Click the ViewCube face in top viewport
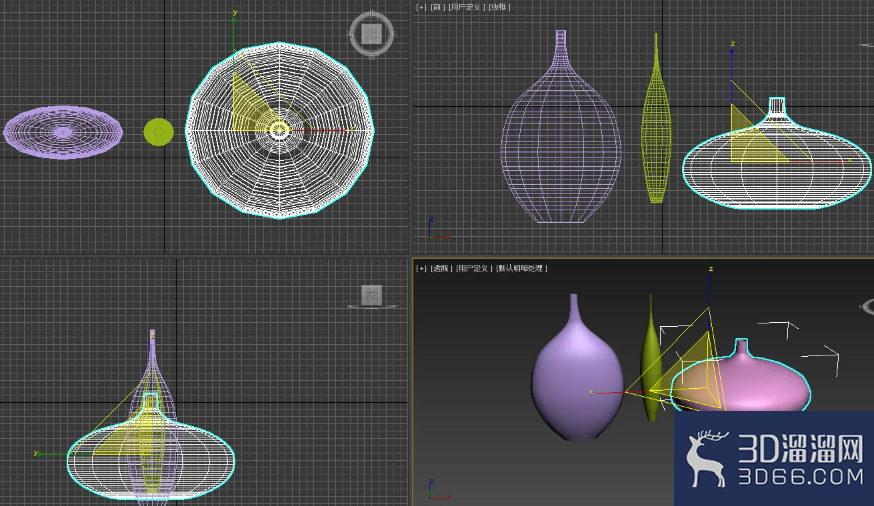Viewport: 874px width, 506px height. pos(371,33)
